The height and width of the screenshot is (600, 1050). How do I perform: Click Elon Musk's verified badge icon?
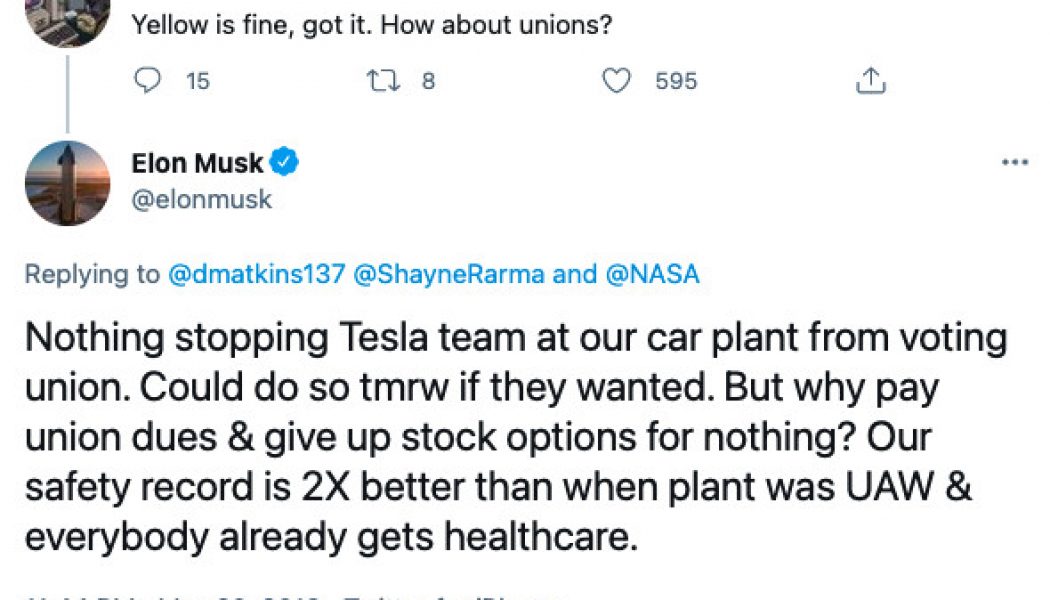pyautogui.click(x=286, y=162)
